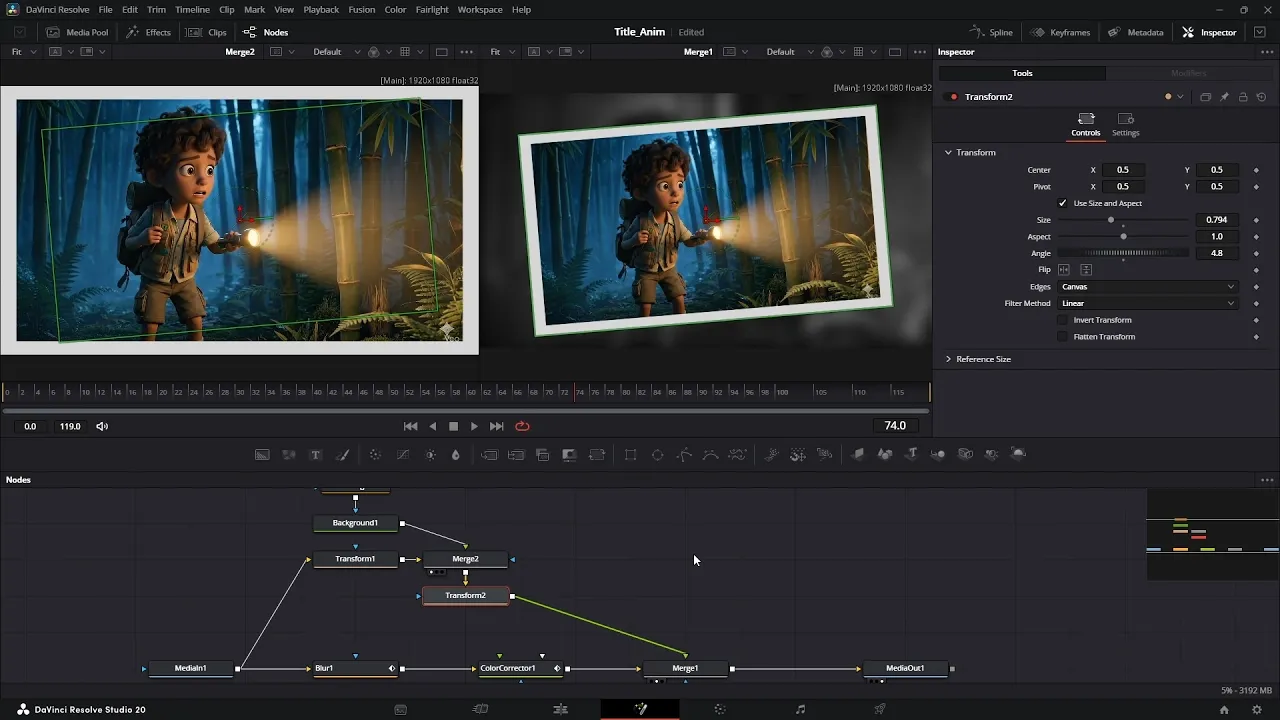This screenshot has width=1280, height=720.
Task: Add an Ellipse mask from the toolbar
Action: (657, 454)
